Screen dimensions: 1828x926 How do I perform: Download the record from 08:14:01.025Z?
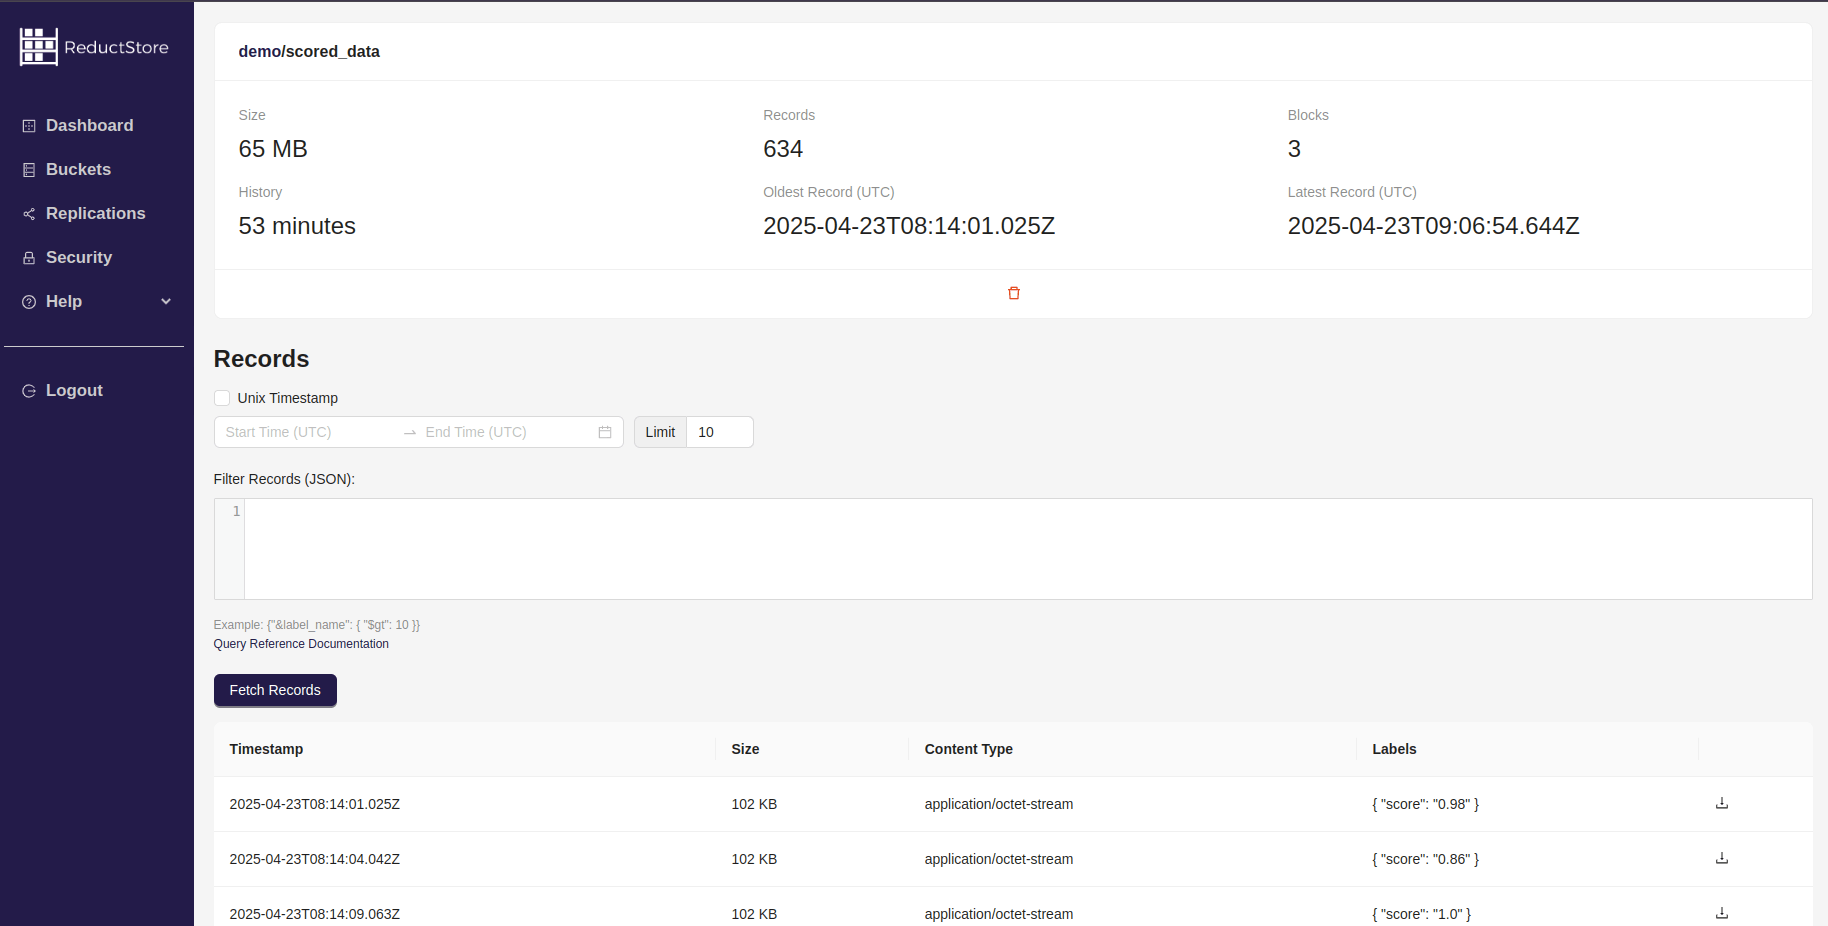(x=1721, y=803)
